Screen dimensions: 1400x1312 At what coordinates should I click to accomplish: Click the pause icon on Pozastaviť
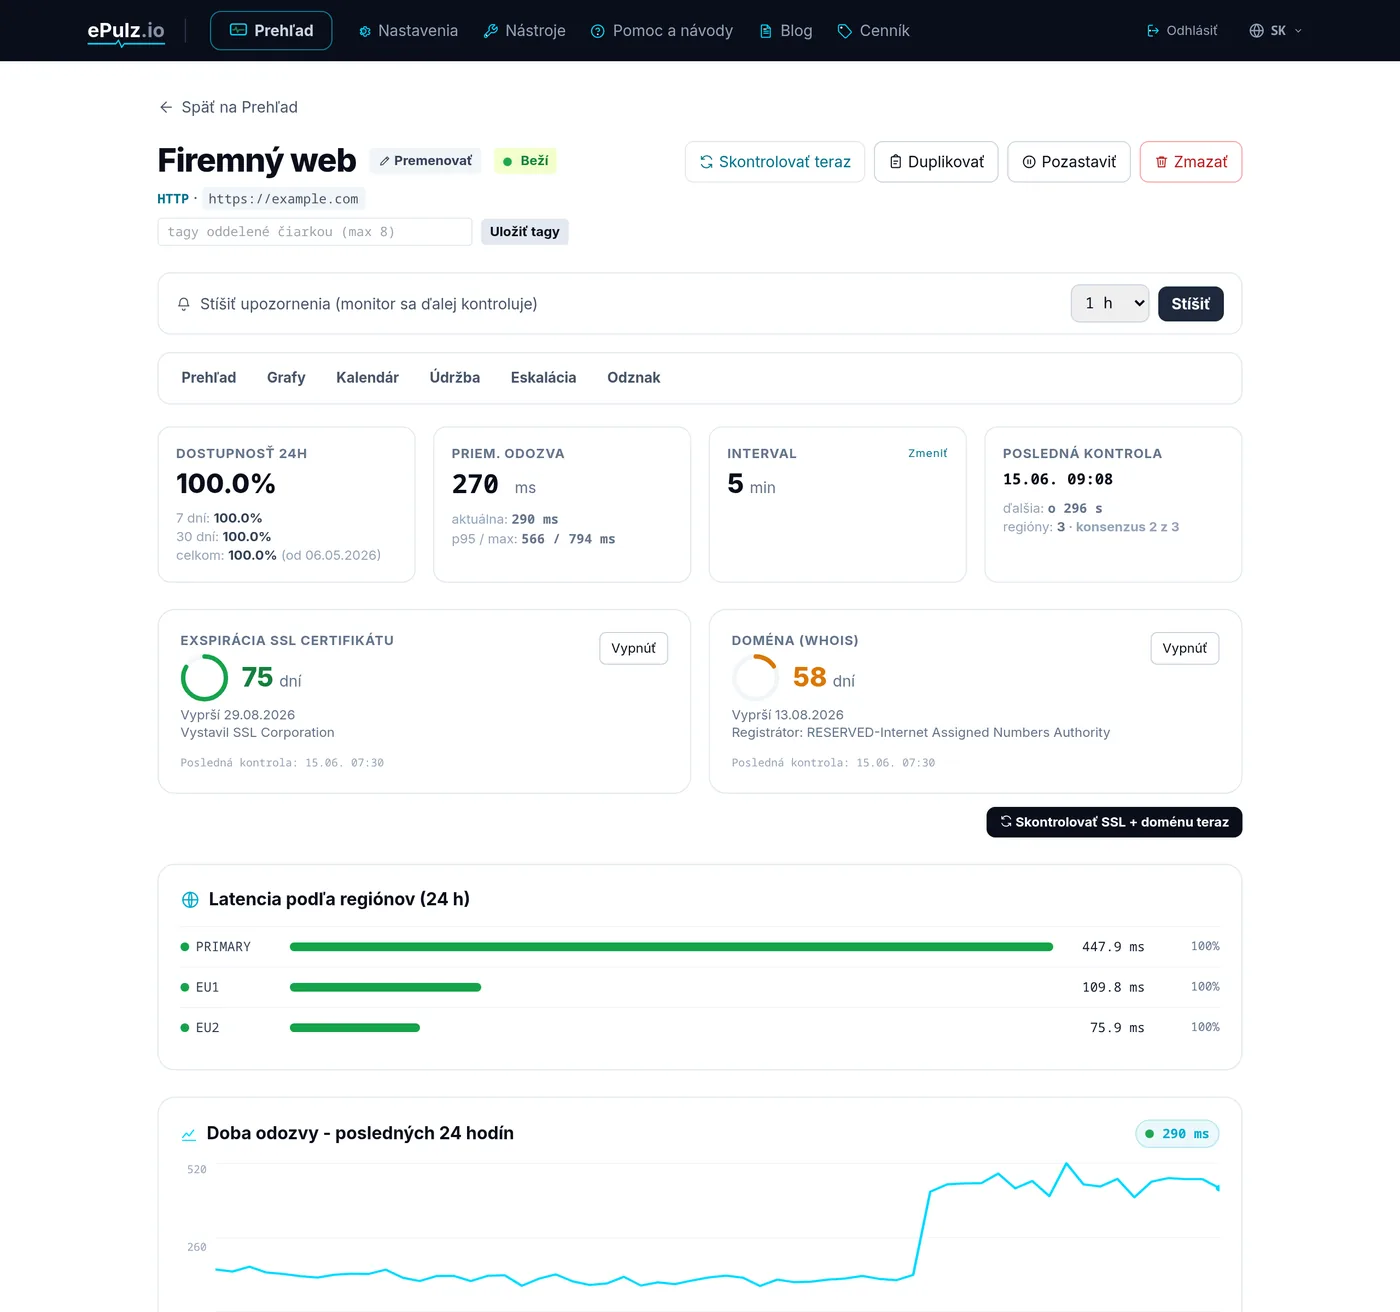click(x=1029, y=162)
